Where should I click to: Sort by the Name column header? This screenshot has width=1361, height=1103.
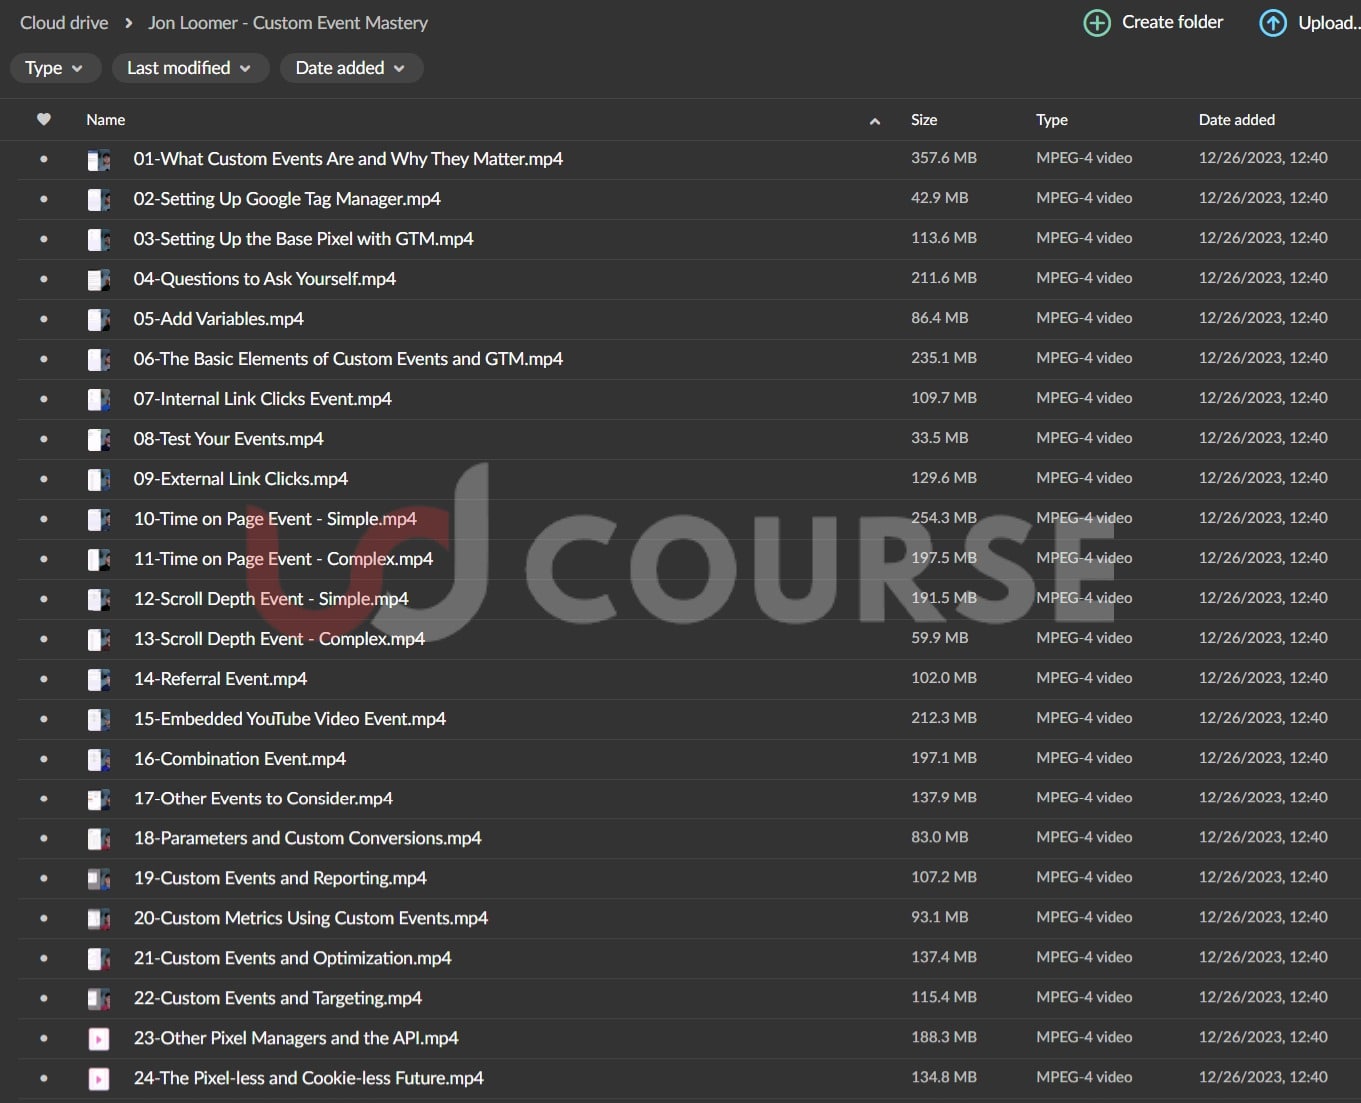pyautogui.click(x=106, y=120)
